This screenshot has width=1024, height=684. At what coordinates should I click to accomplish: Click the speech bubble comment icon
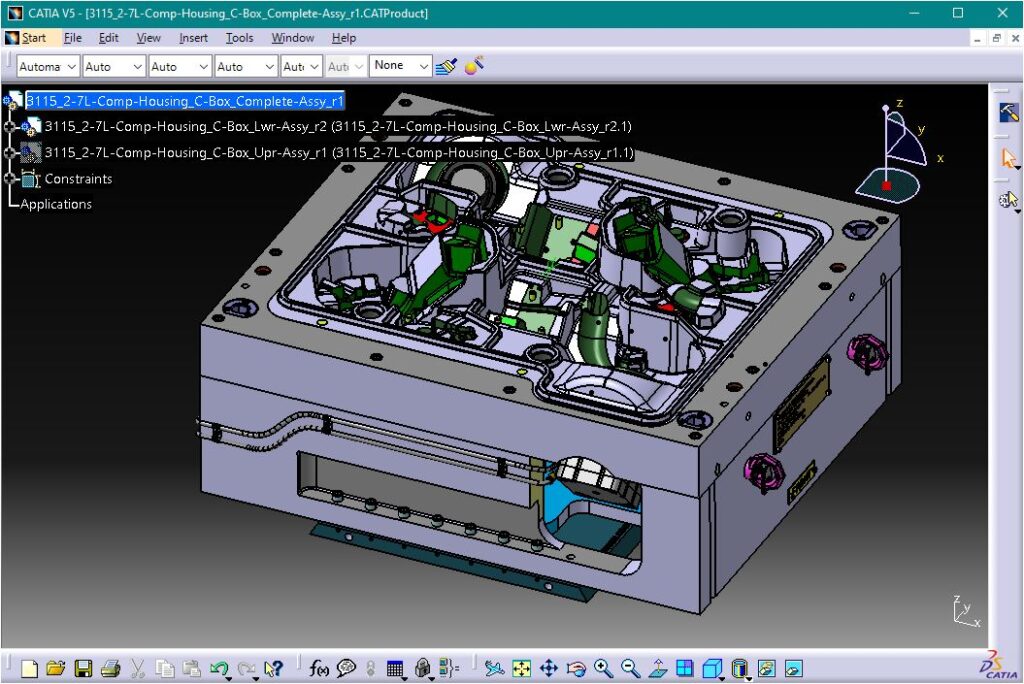coord(346,668)
